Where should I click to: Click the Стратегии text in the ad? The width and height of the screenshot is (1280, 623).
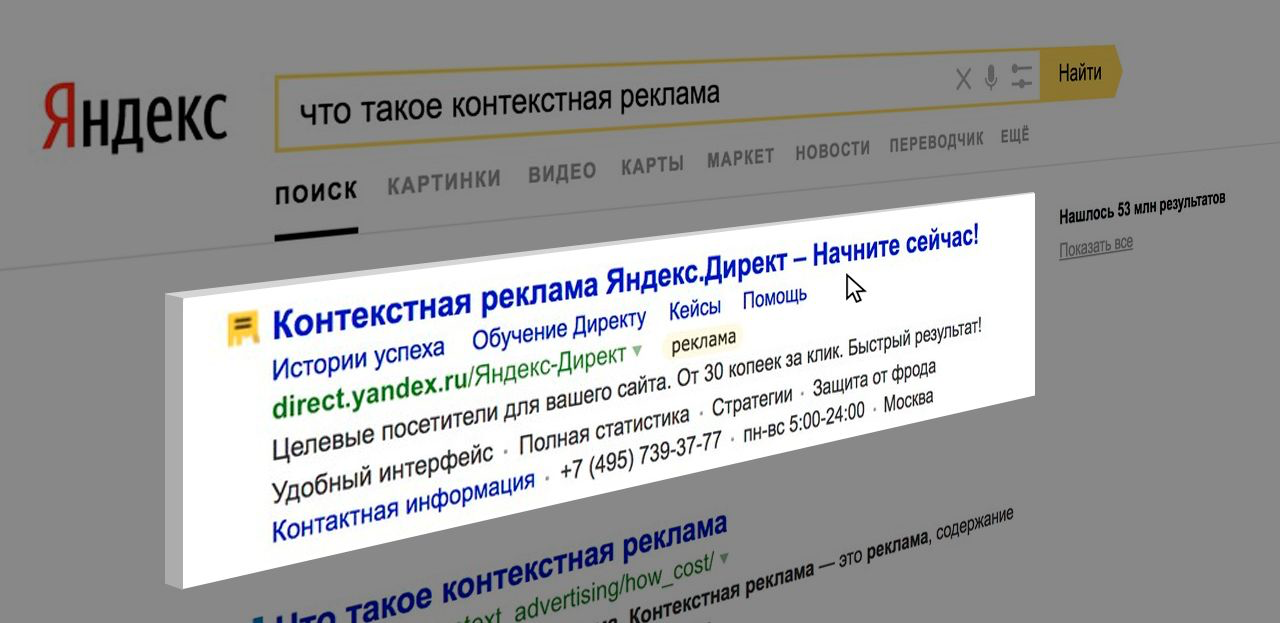751,402
